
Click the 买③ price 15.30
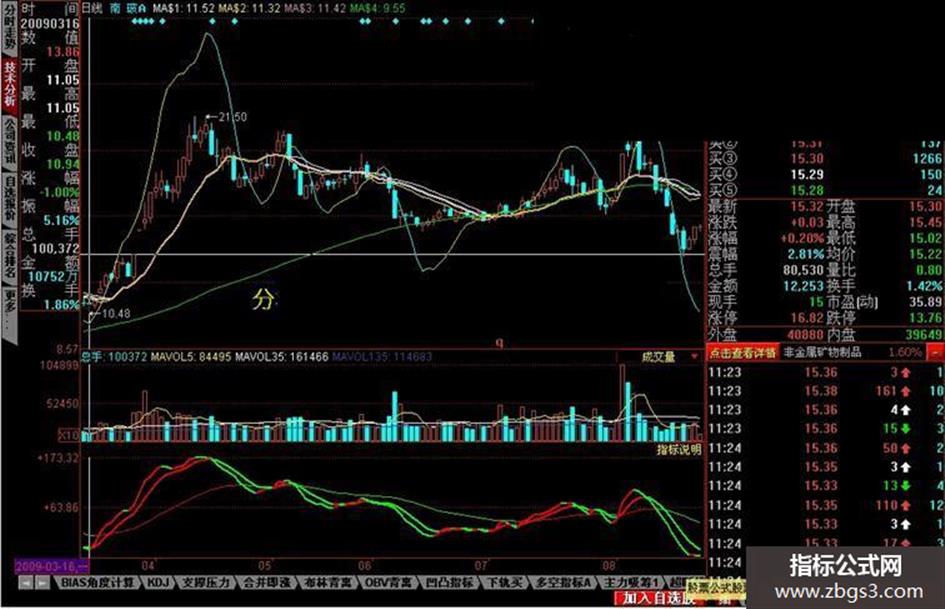click(x=806, y=159)
